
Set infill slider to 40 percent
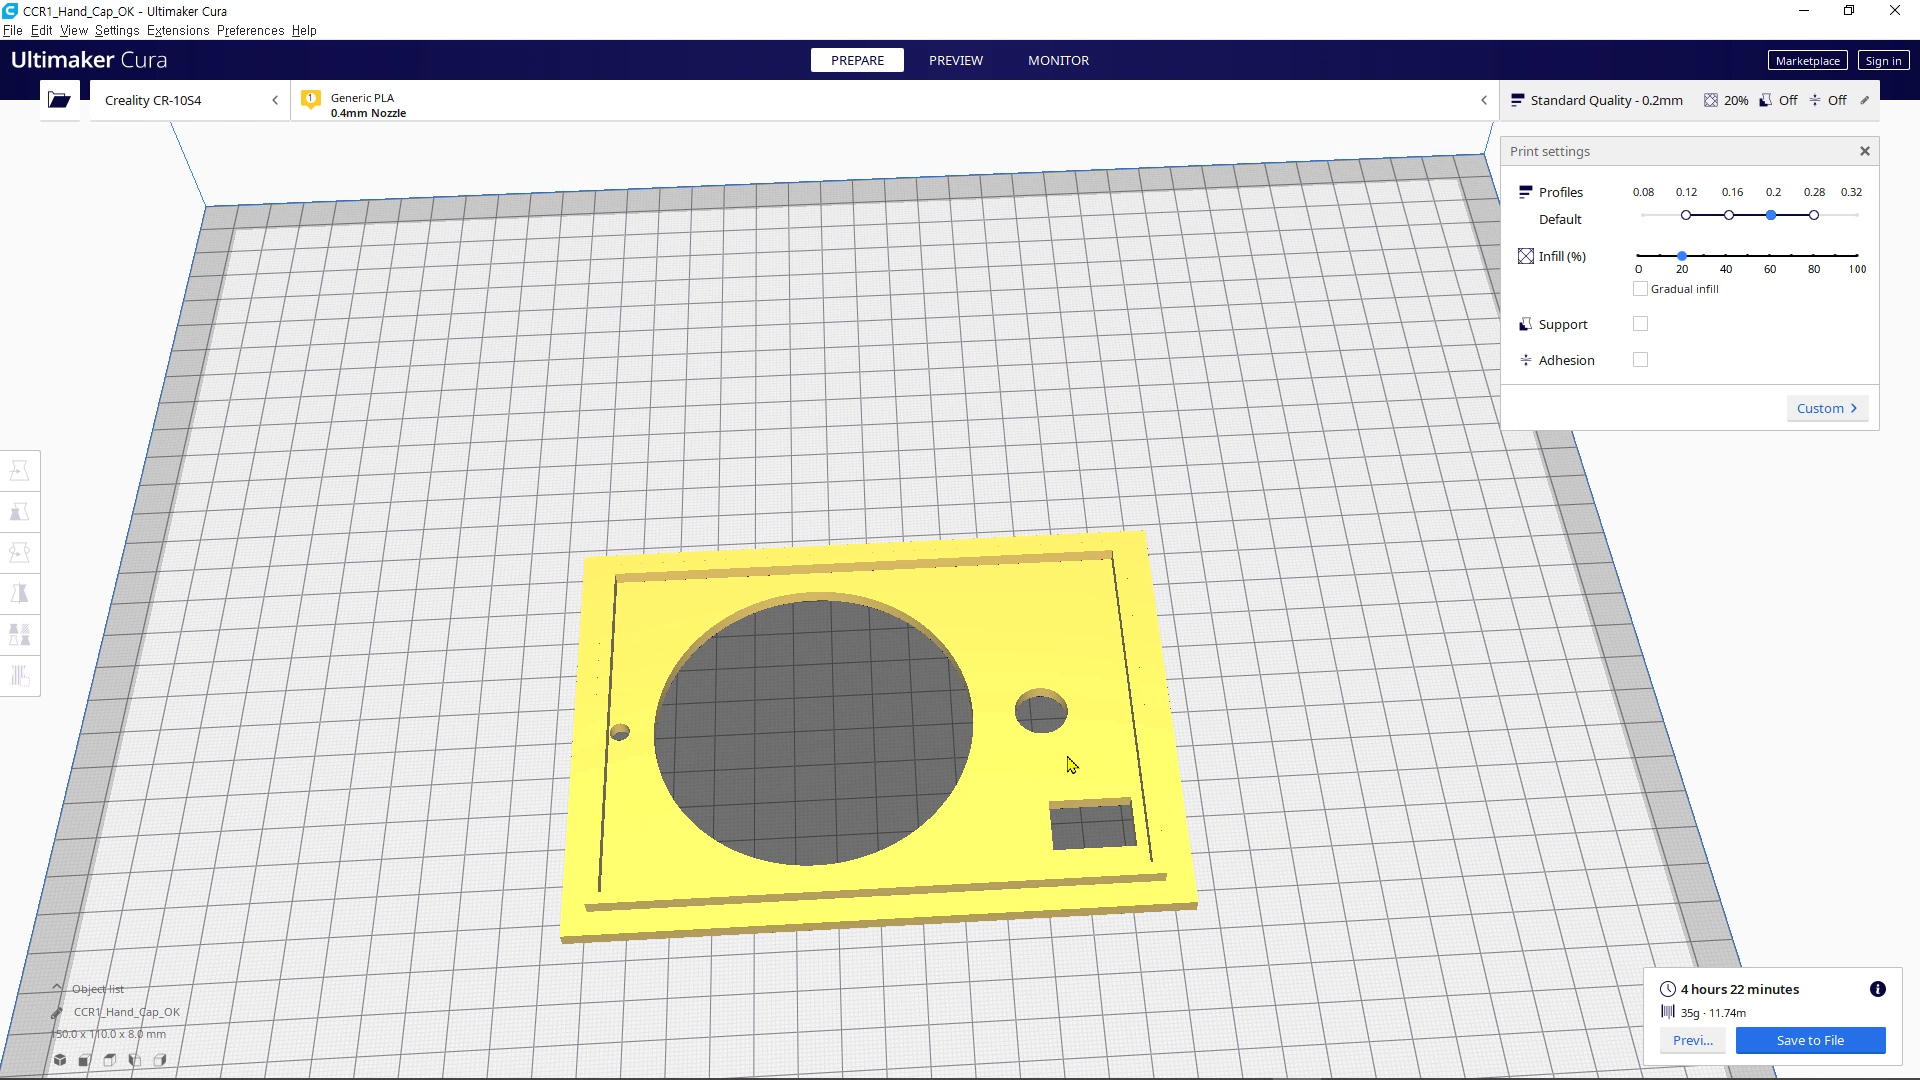(1726, 256)
